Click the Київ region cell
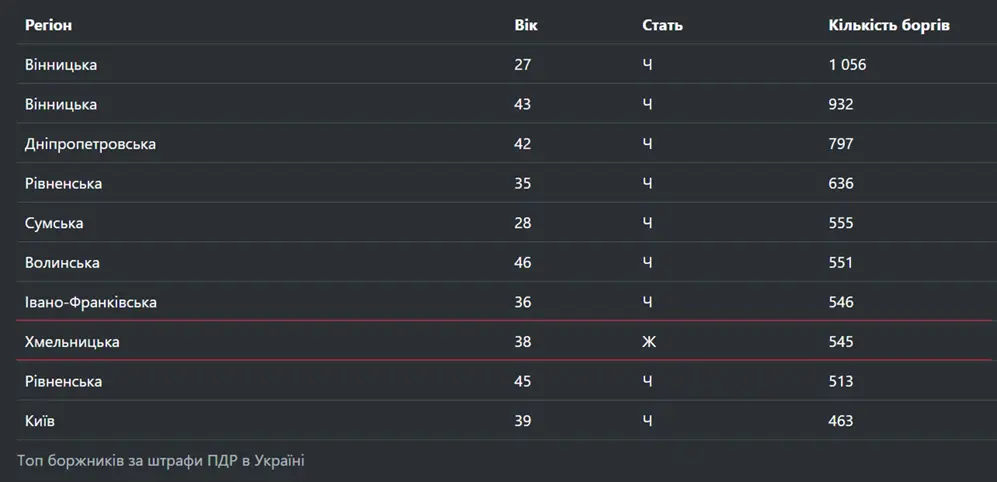 point(40,421)
